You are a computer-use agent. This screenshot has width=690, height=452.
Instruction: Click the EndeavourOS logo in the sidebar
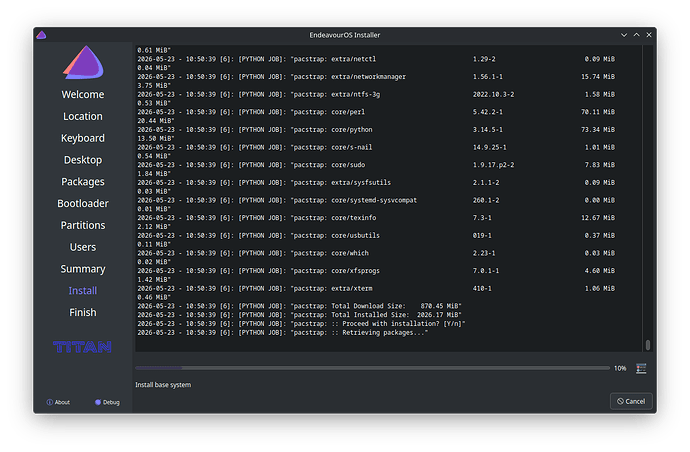(83, 62)
